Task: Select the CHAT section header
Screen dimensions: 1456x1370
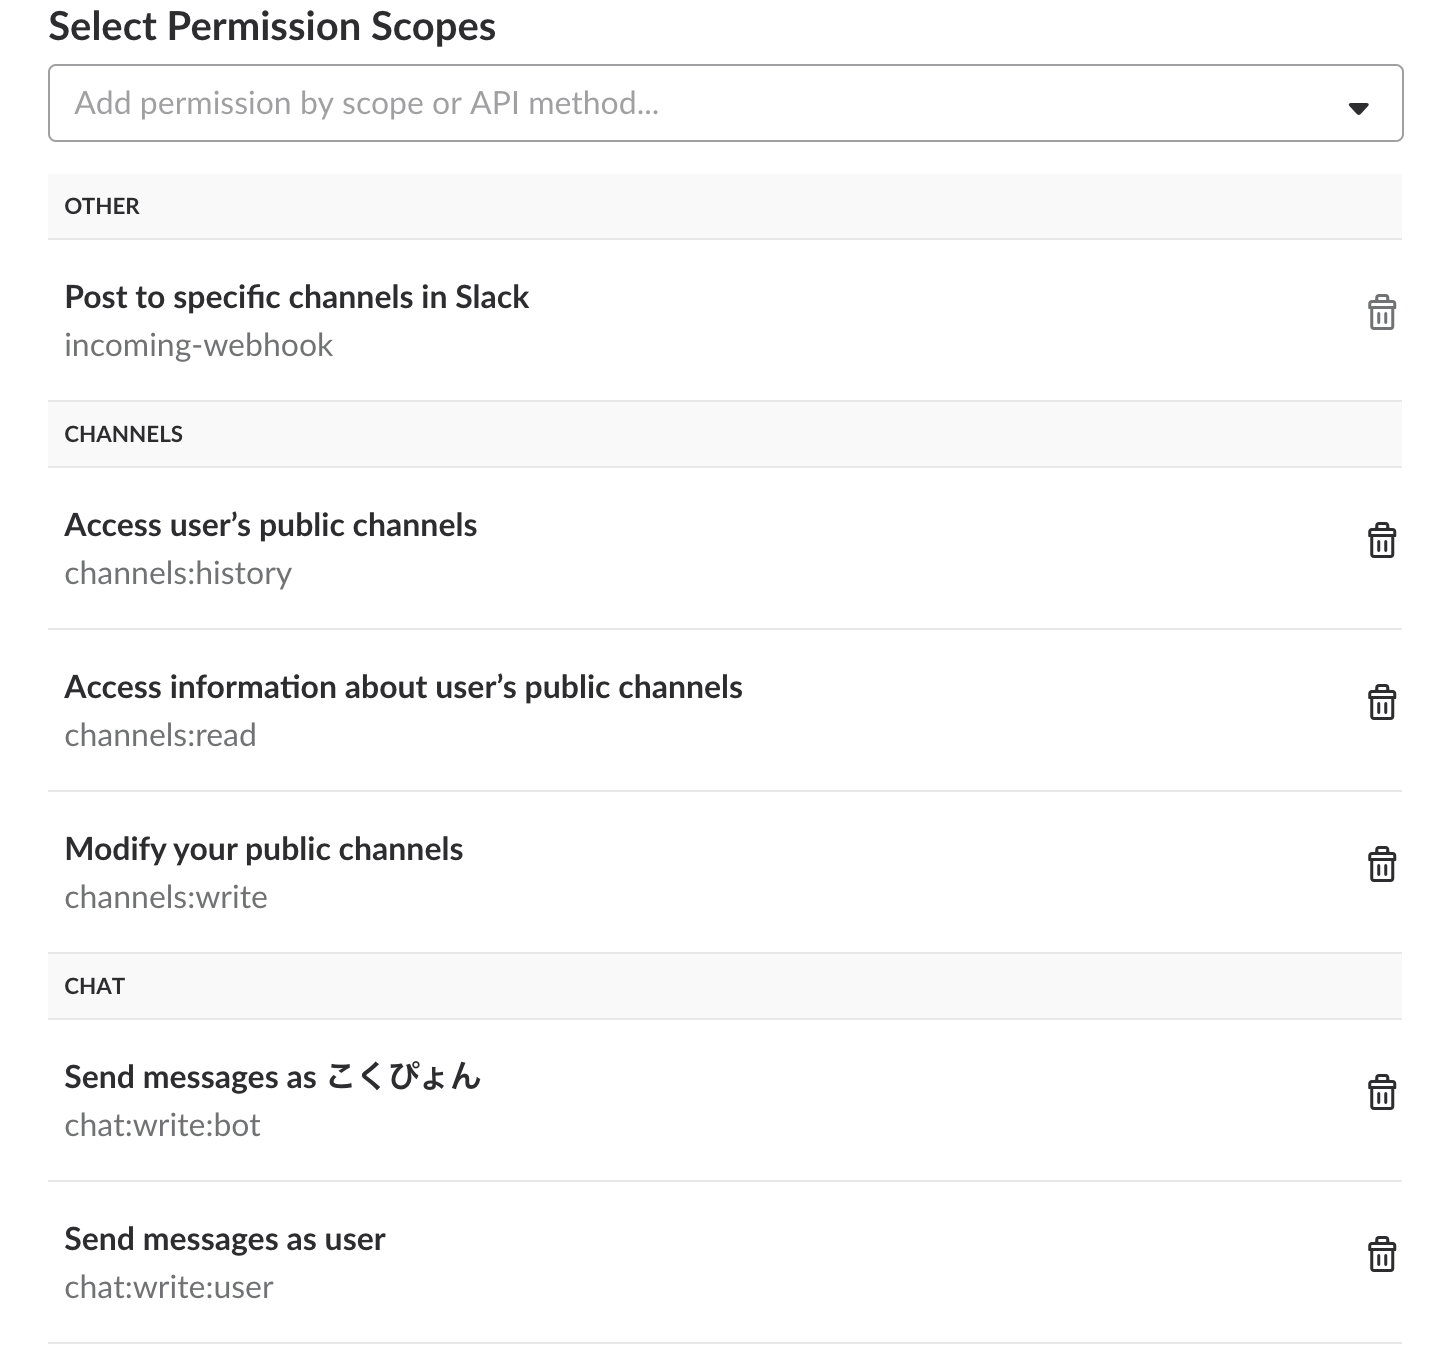Action: pos(95,986)
